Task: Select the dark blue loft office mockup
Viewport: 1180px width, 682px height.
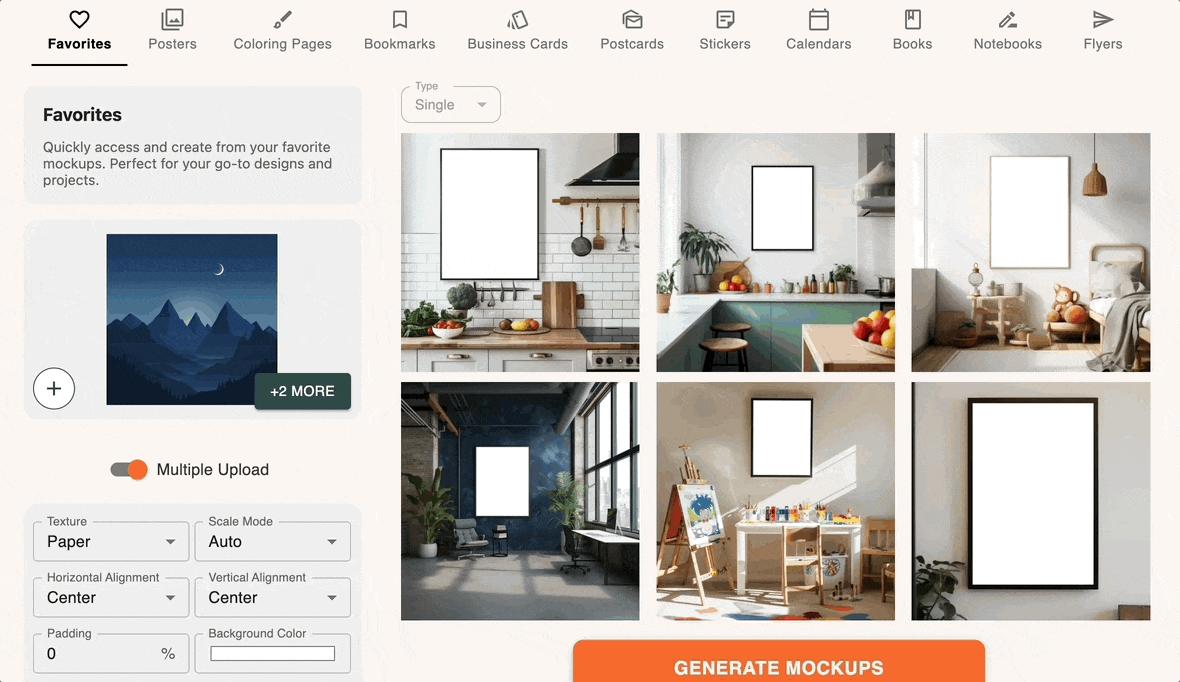Action: 520,501
